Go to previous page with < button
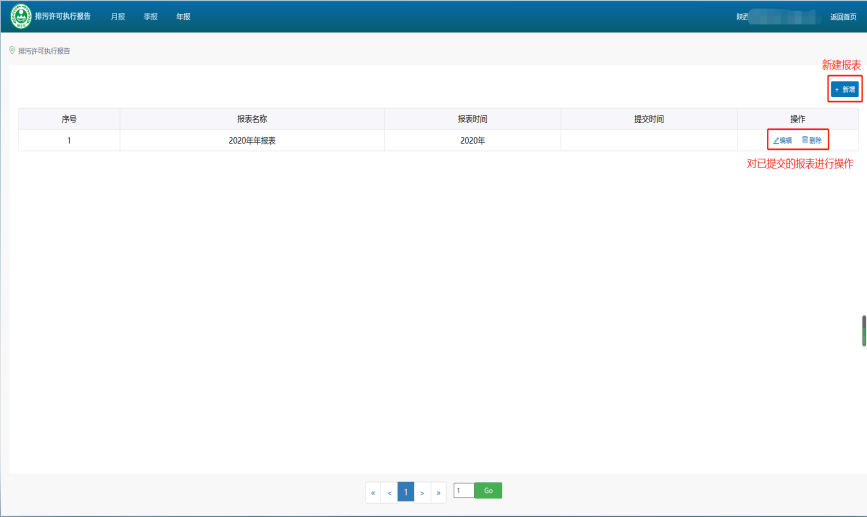Viewport: 867px width, 517px height. 389,492
